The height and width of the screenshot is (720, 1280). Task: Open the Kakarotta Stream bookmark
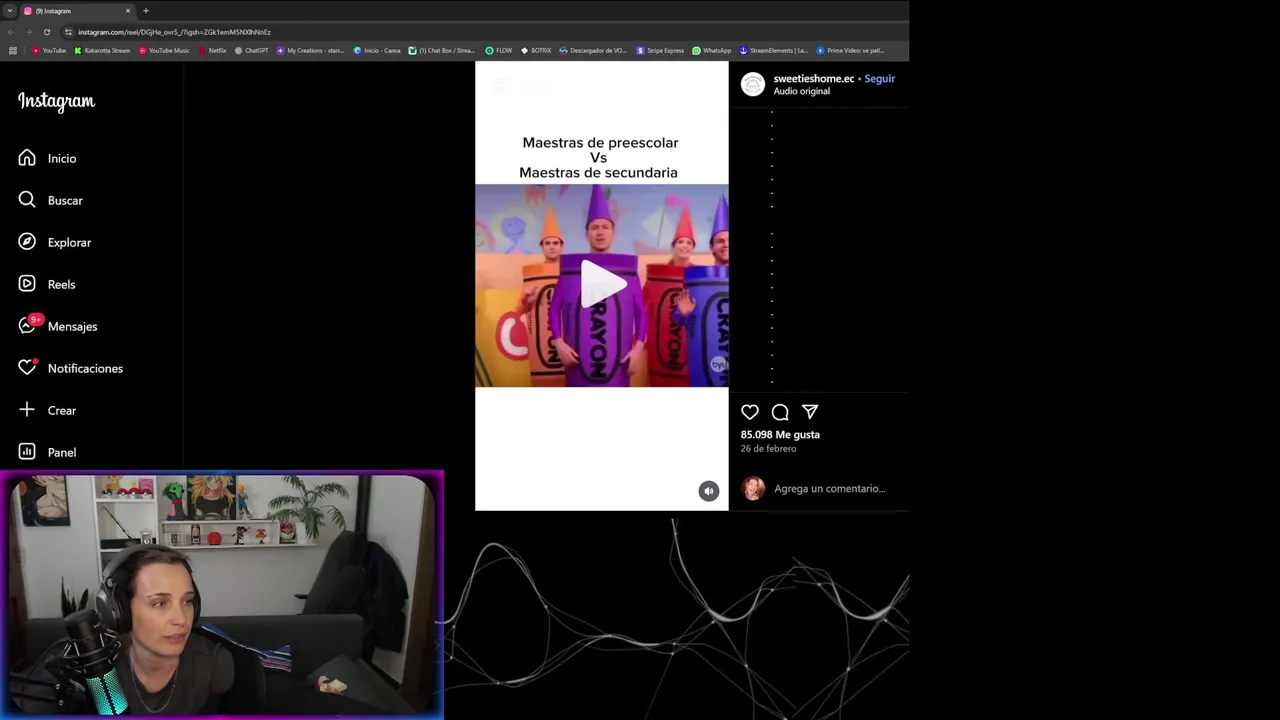(102, 50)
